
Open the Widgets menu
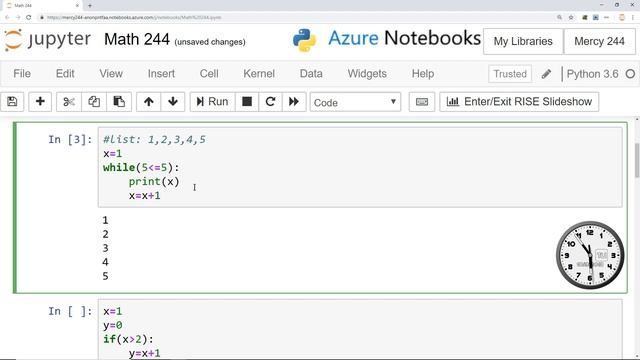[x=367, y=74]
